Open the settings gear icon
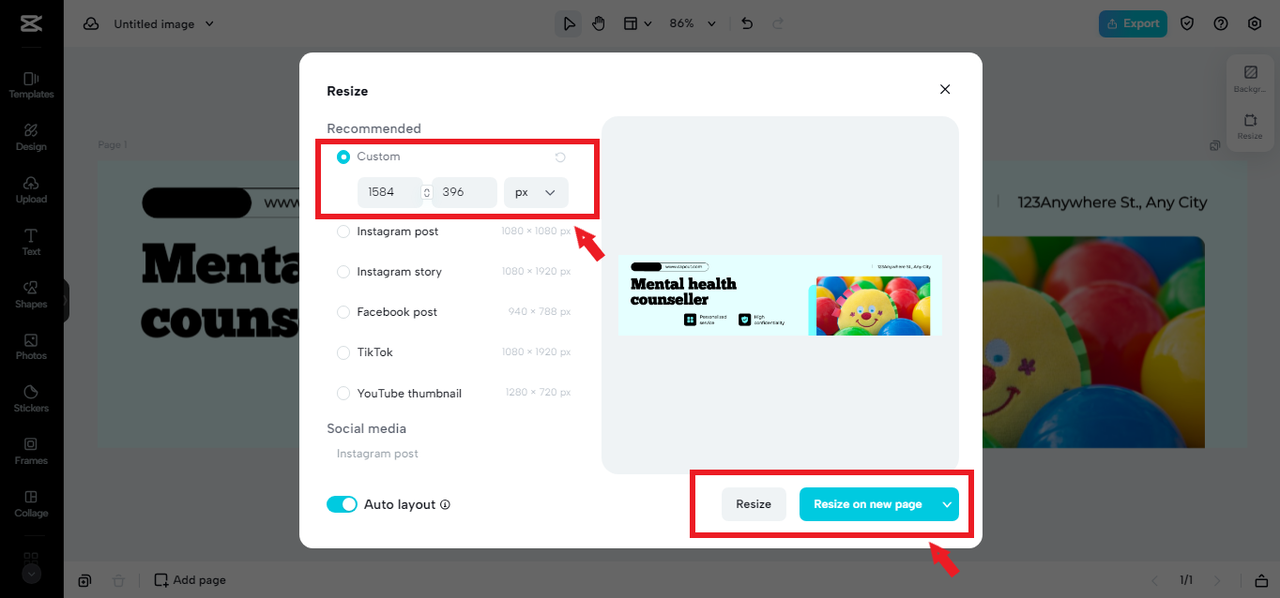This screenshot has width=1280, height=598. click(1254, 23)
